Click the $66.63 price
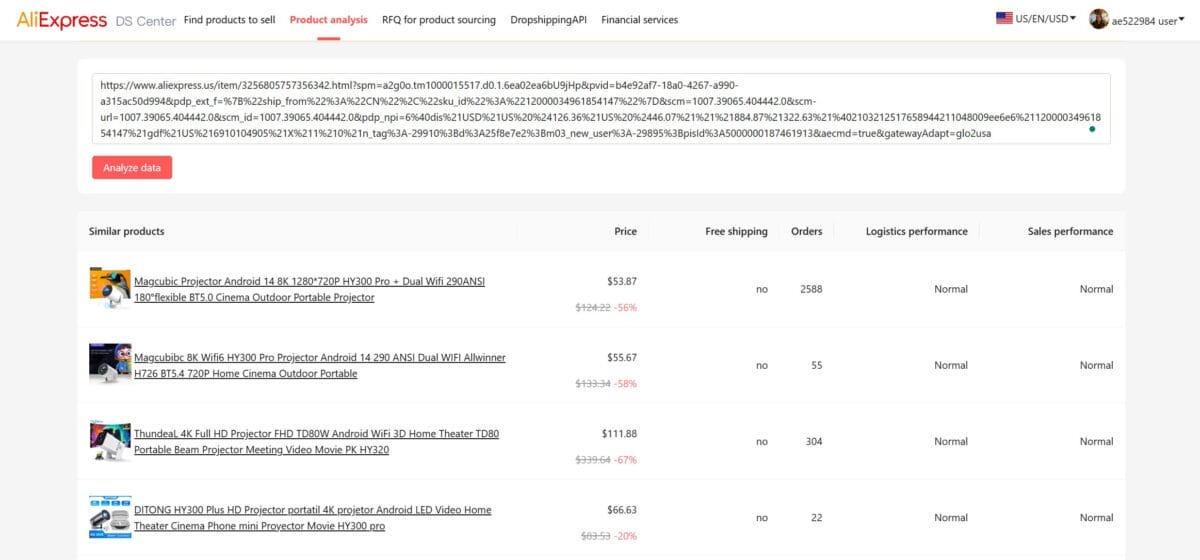The height and width of the screenshot is (560, 1200). 622,509
